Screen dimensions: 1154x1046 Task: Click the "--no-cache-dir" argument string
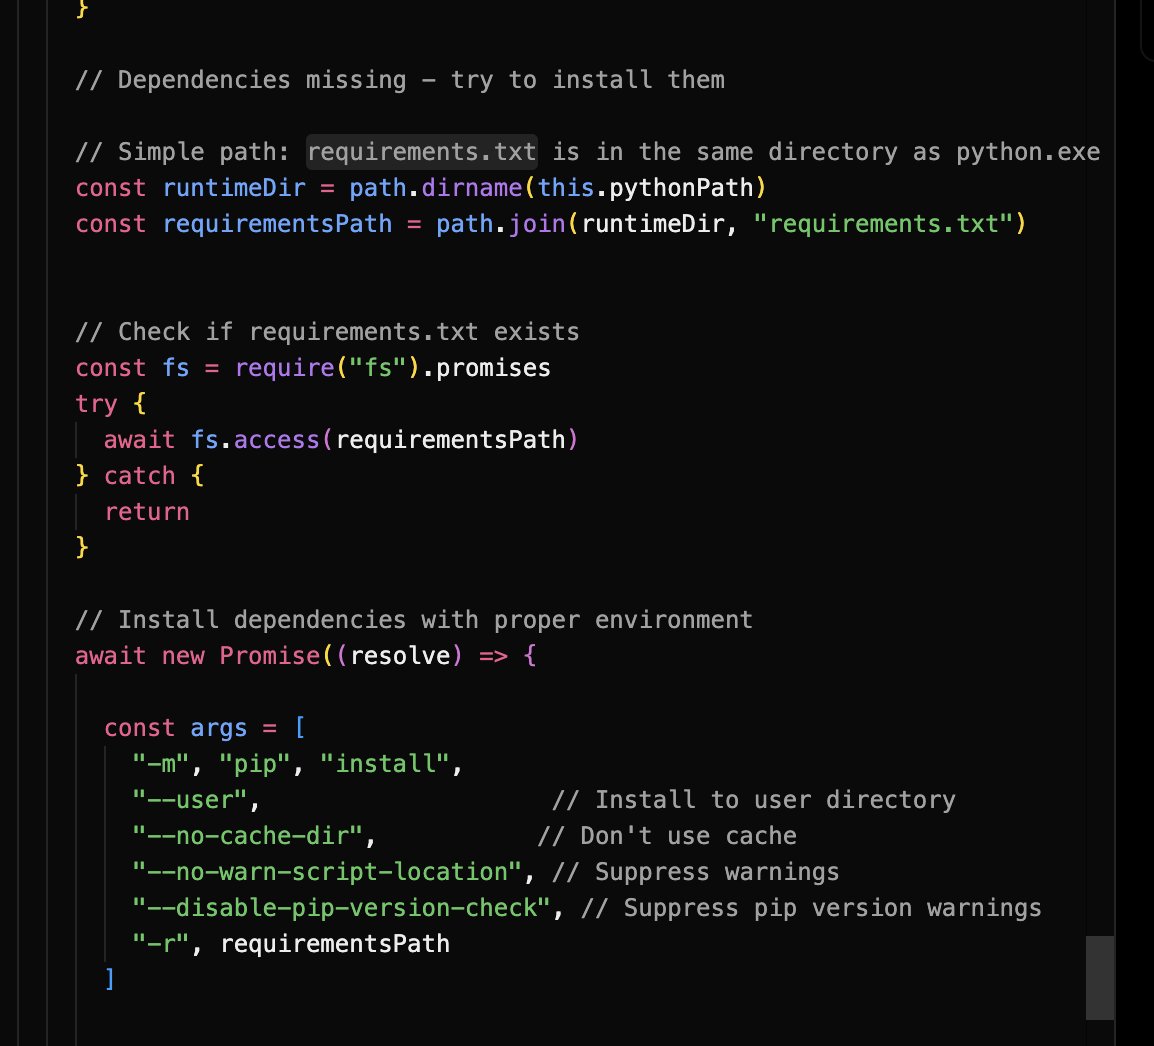(x=248, y=836)
